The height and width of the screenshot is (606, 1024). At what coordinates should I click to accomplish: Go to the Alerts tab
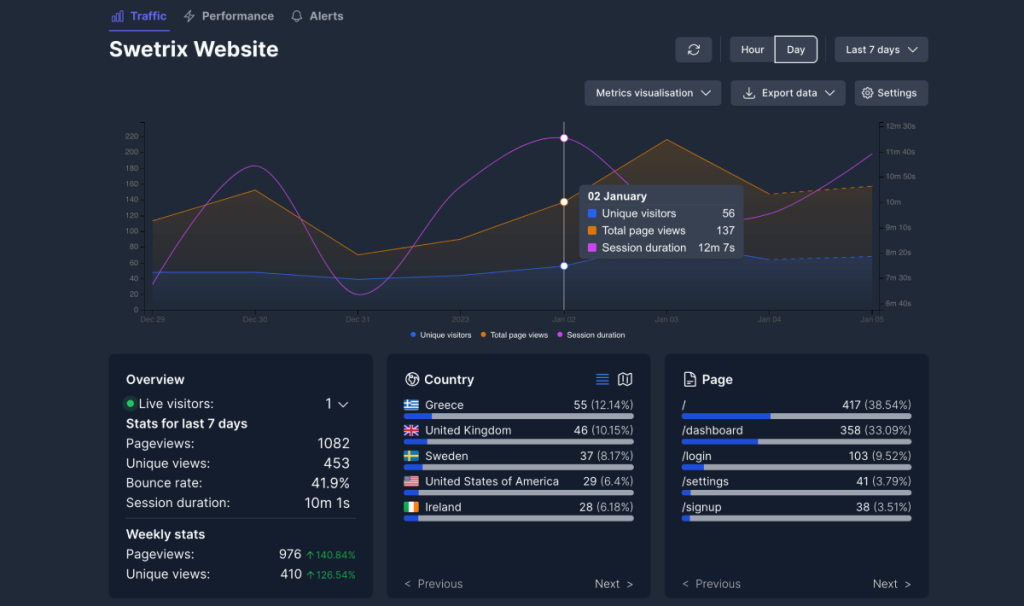[317, 16]
